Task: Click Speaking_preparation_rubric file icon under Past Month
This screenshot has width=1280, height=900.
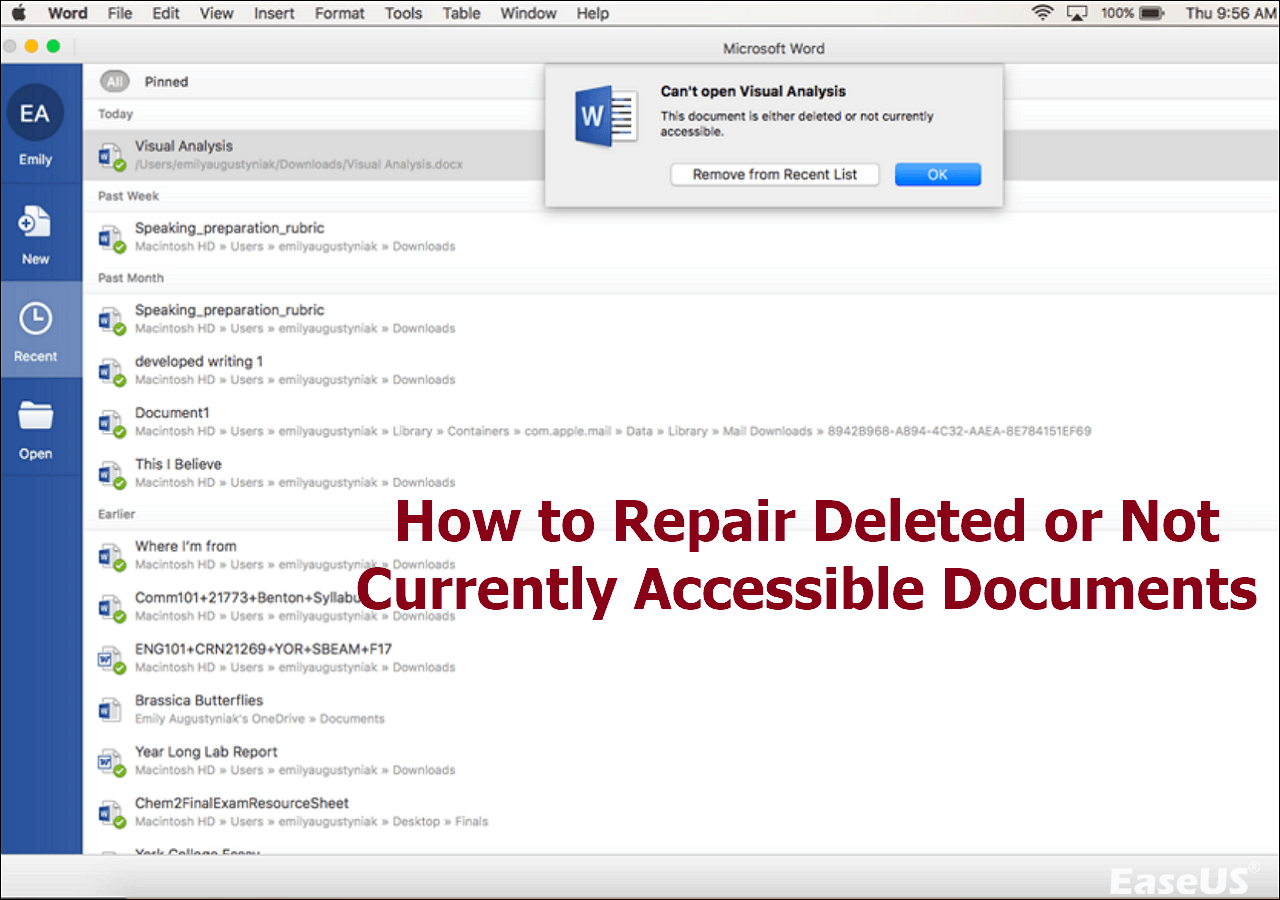Action: 110,319
